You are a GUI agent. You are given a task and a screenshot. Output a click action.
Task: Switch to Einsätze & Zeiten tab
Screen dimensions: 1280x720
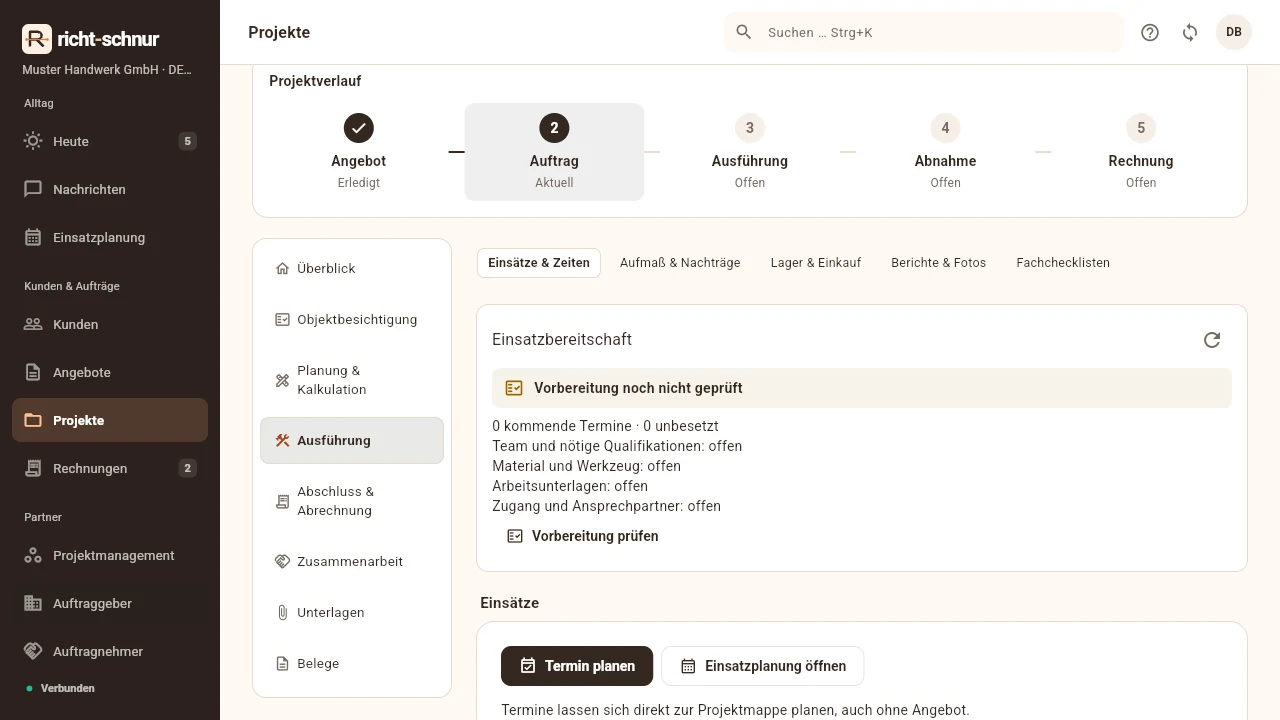539,263
